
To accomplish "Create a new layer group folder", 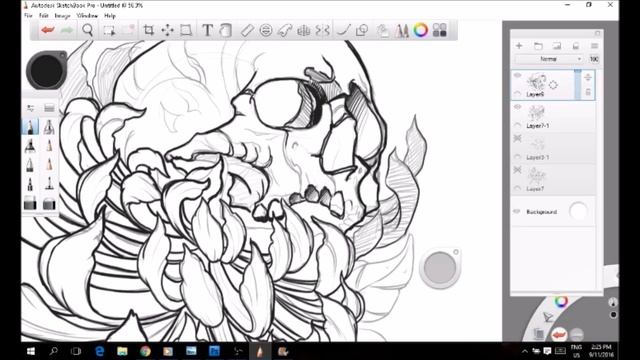I will coord(538,46).
